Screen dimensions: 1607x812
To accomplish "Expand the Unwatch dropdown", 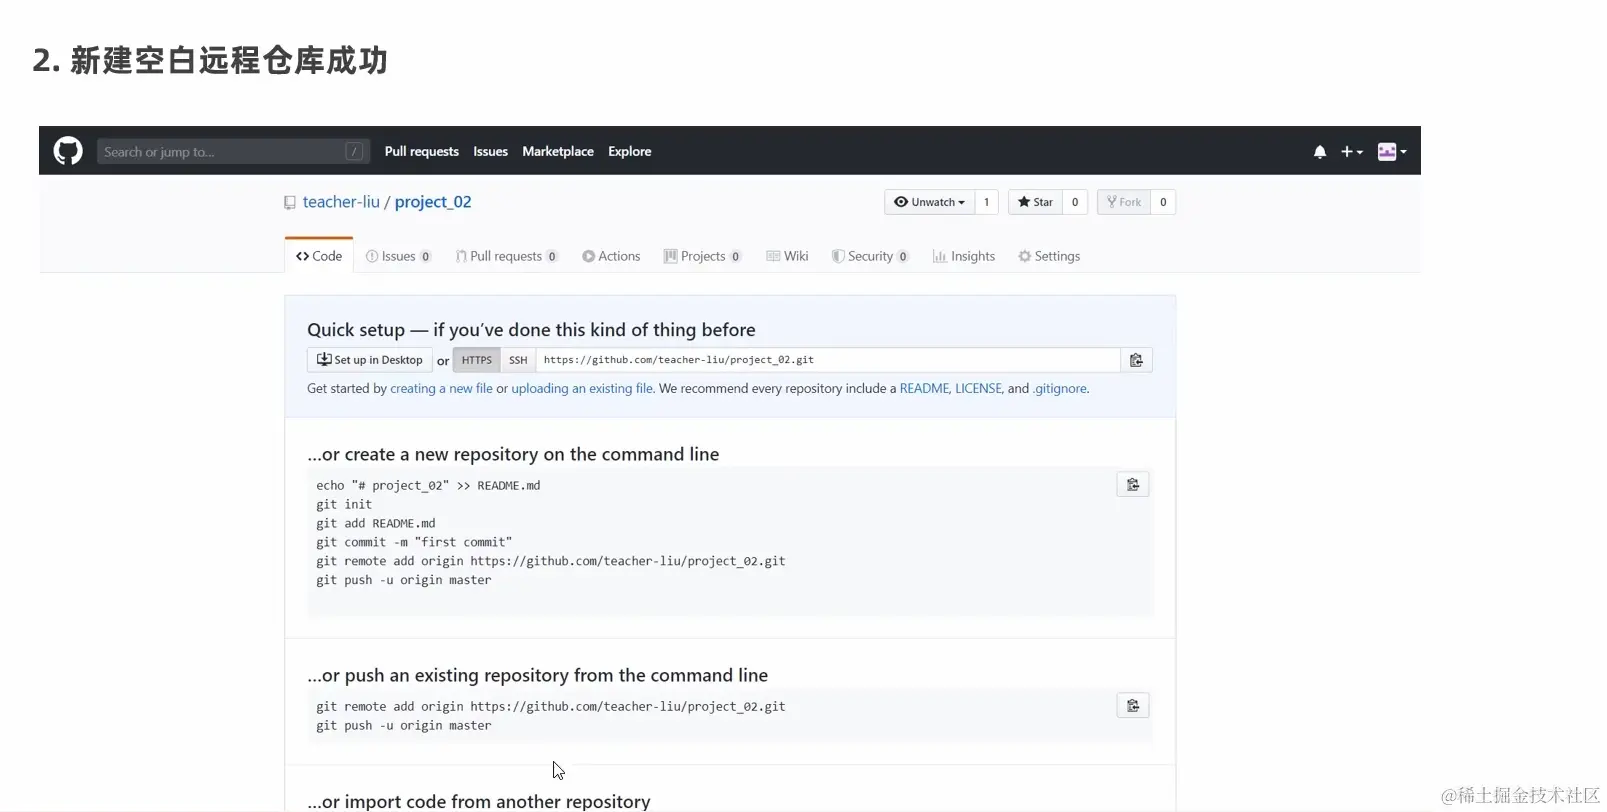I will coord(929,202).
